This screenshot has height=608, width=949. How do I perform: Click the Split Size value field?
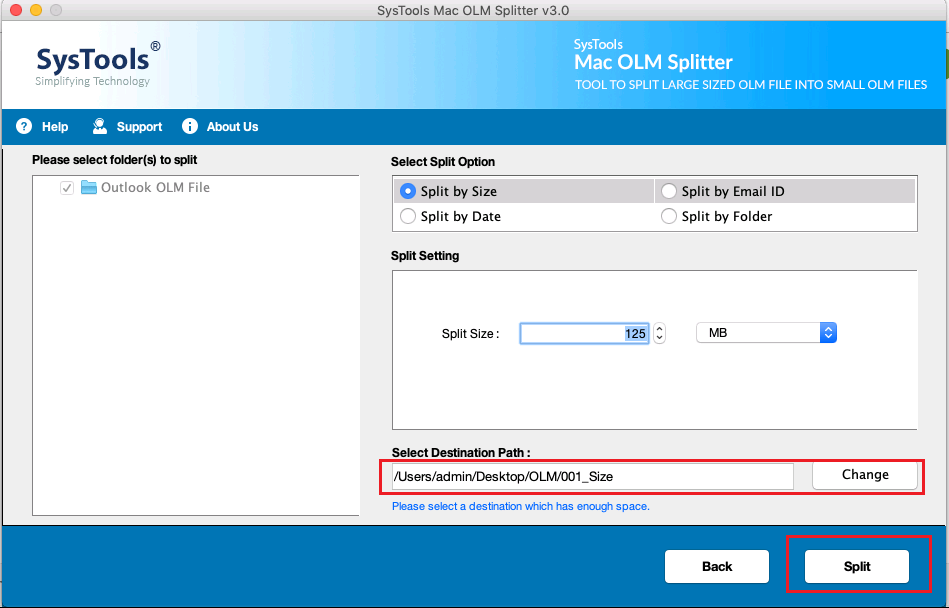point(585,333)
